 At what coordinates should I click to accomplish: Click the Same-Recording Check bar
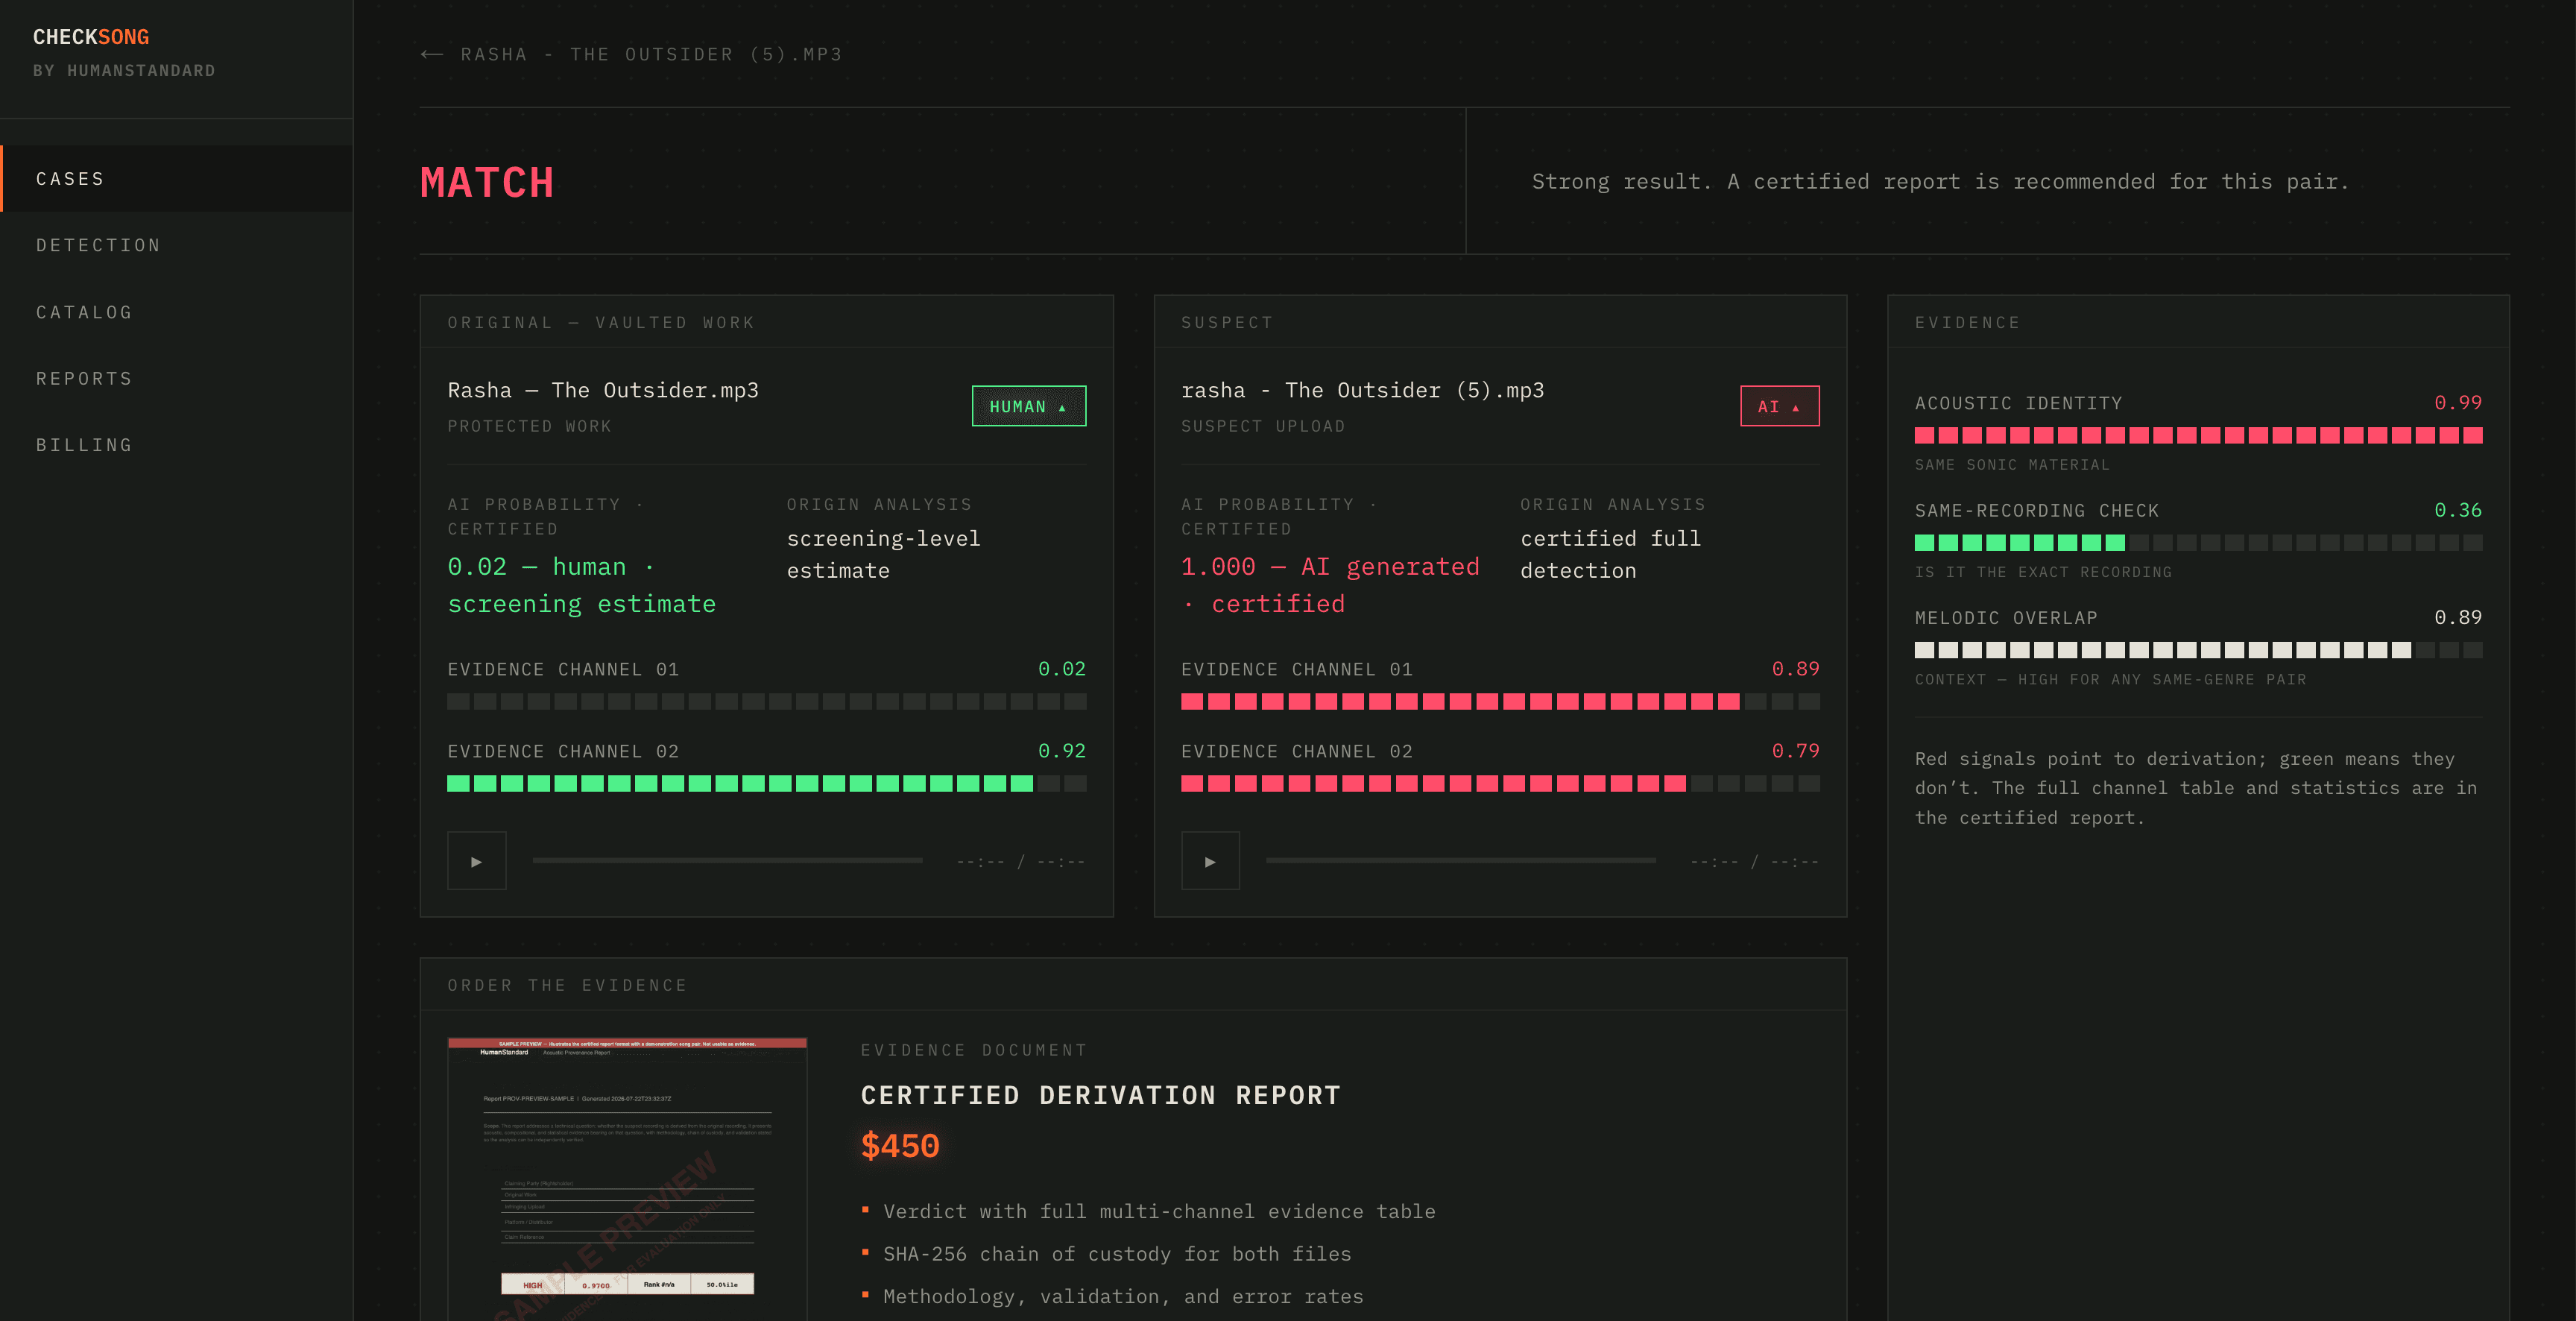pos(2198,542)
